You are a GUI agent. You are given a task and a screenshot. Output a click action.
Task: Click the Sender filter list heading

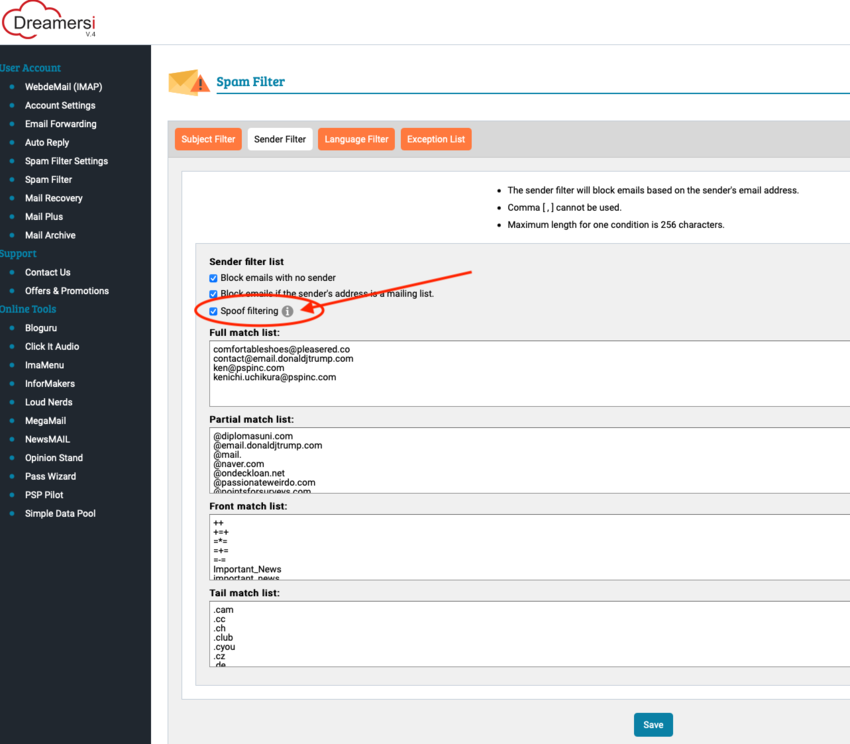click(247, 262)
